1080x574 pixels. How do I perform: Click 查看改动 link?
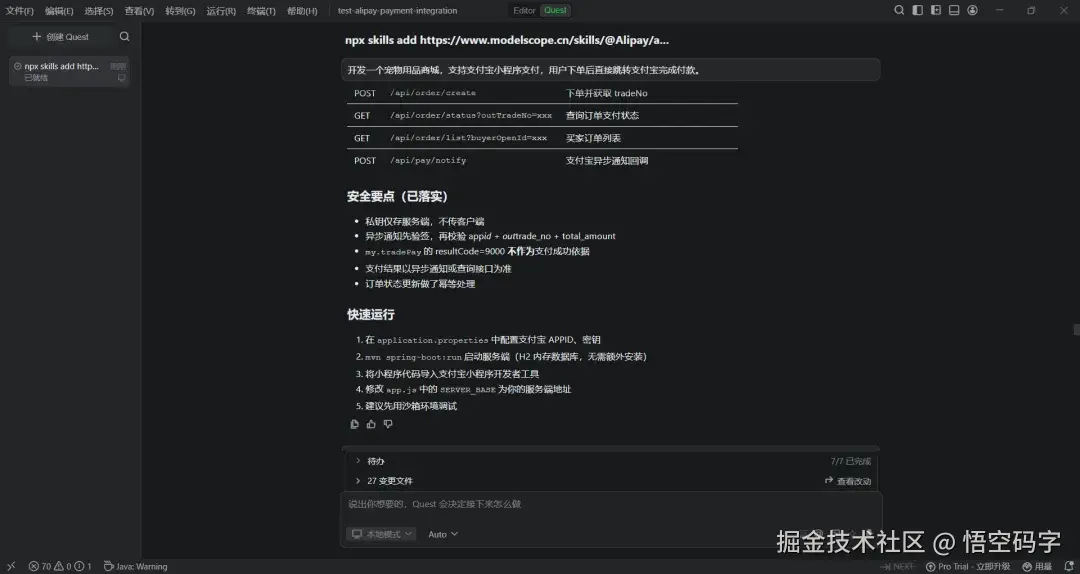848,481
